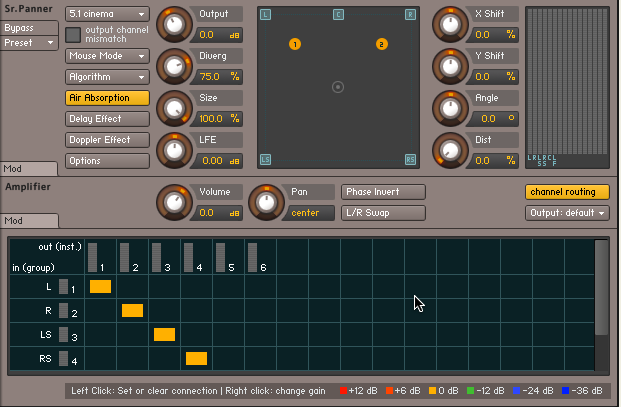This screenshot has width=621, height=407.
Task: Click the Volume 0.0 dB value field
Action: (x=218, y=213)
